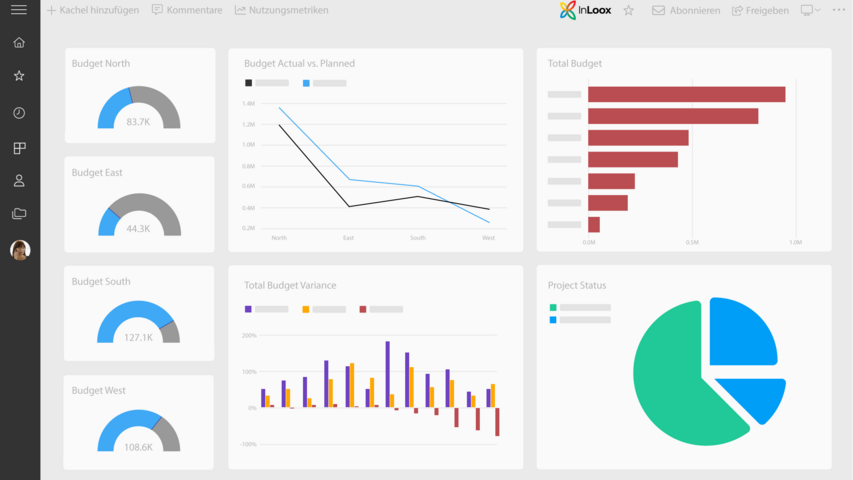Open favorites via the sidebar star icon

tap(19, 76)
